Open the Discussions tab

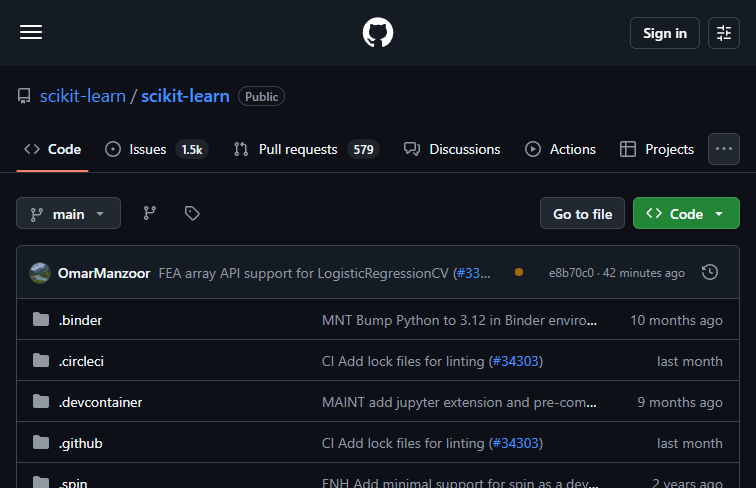[452, 149]
